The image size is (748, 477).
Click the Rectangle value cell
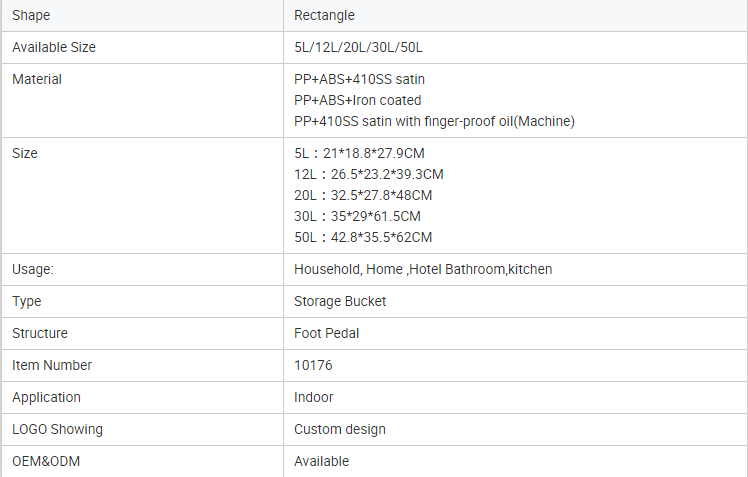click(324, 15)
